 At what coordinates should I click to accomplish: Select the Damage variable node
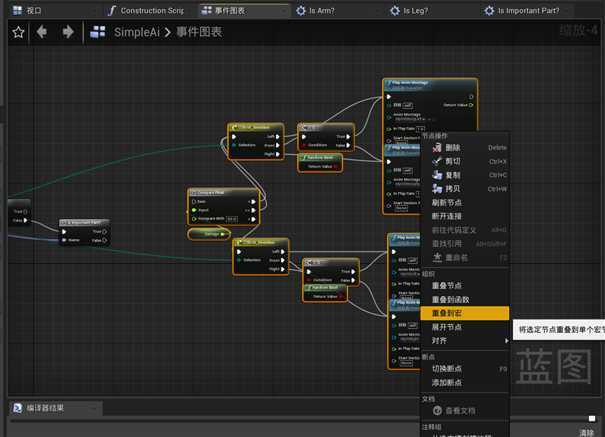tap(209, 234)
